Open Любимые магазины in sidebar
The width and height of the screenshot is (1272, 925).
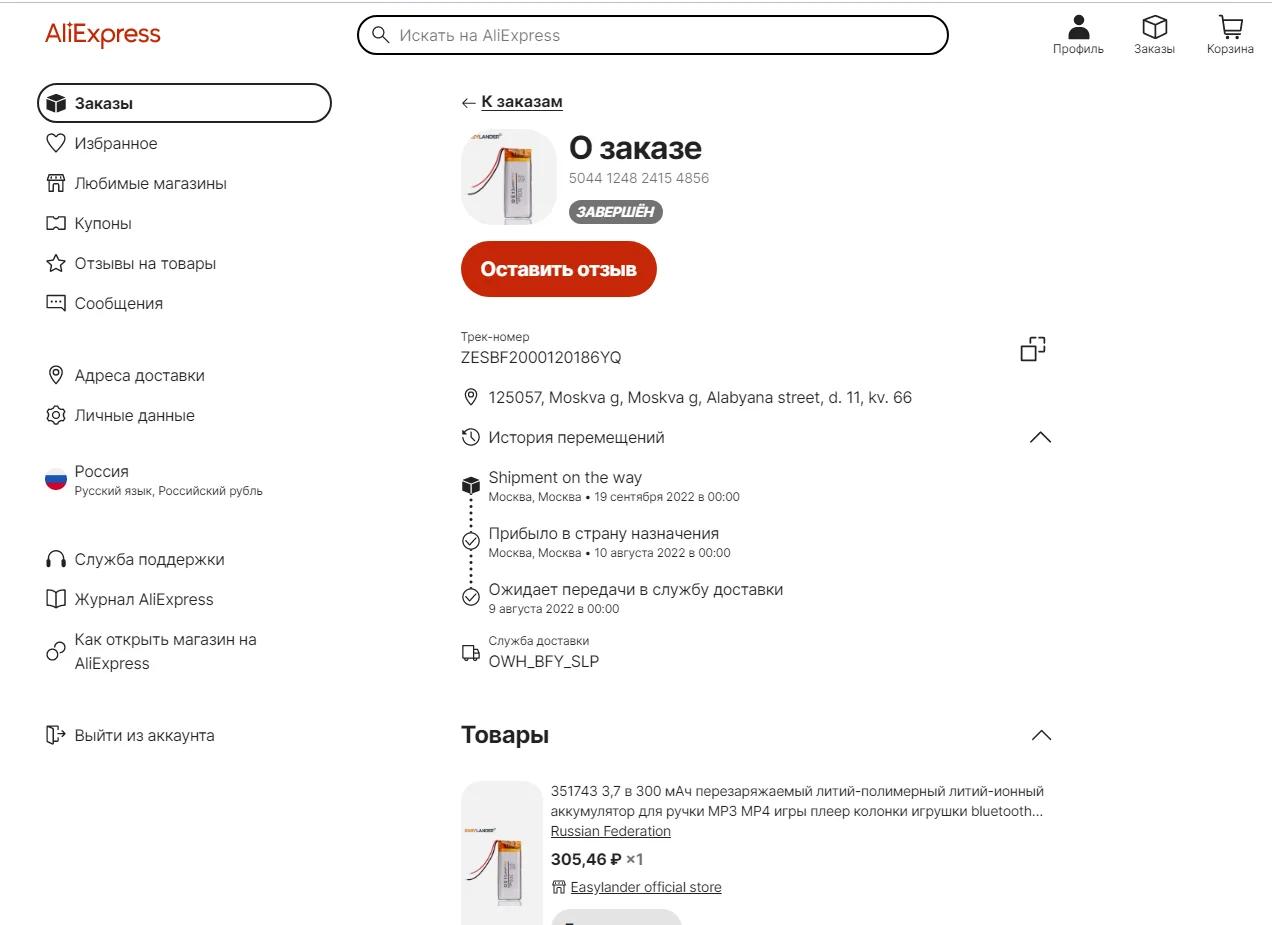pyautogui.click(x=137, y=184)
